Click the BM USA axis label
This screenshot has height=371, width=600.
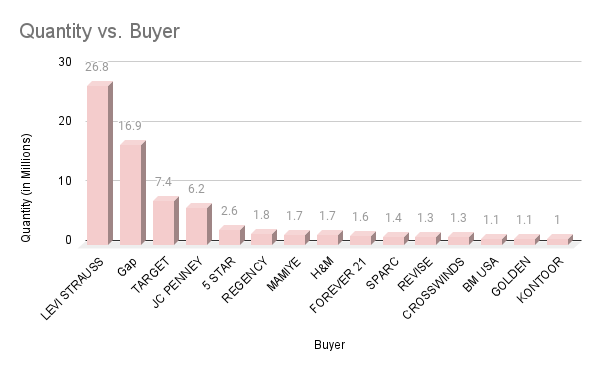pyautogui.click(x=481, y=275)
